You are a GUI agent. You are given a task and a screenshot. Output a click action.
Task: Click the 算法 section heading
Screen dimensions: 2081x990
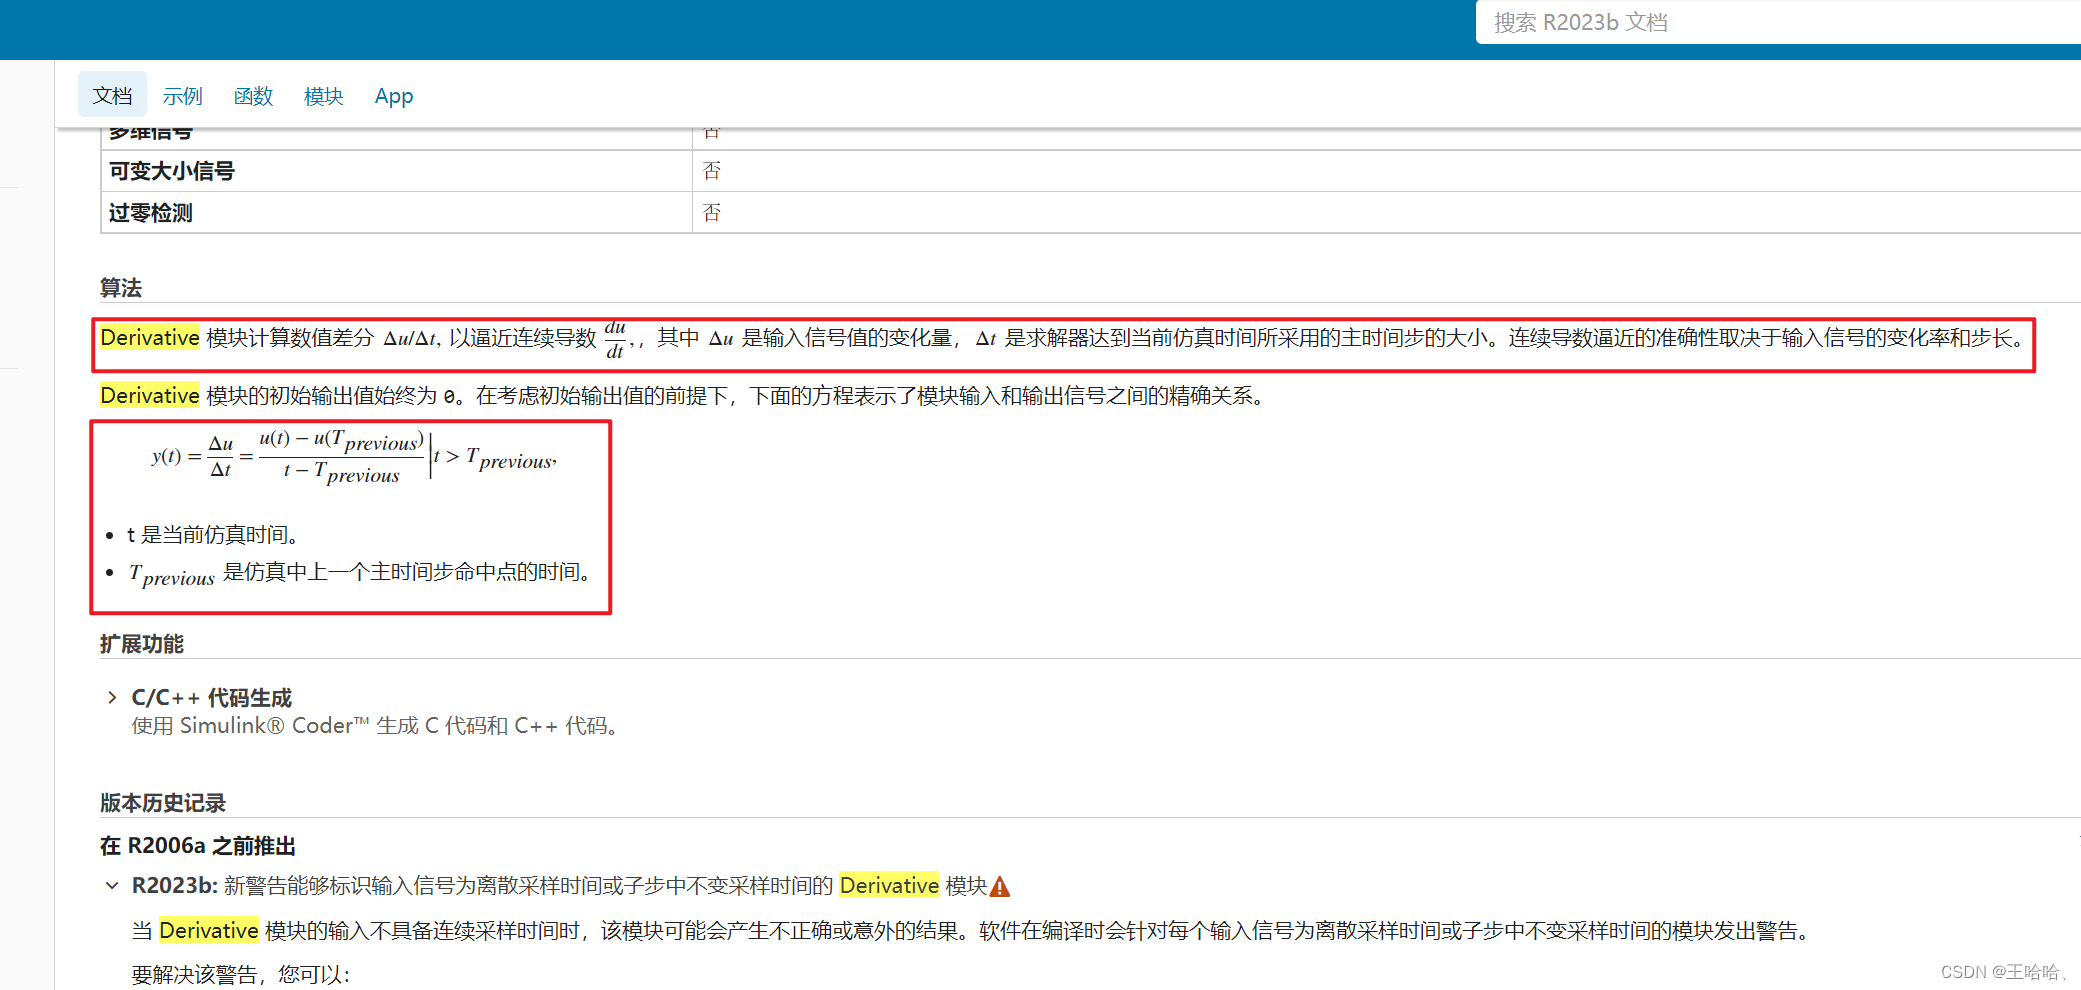click(x=121, y=288)
